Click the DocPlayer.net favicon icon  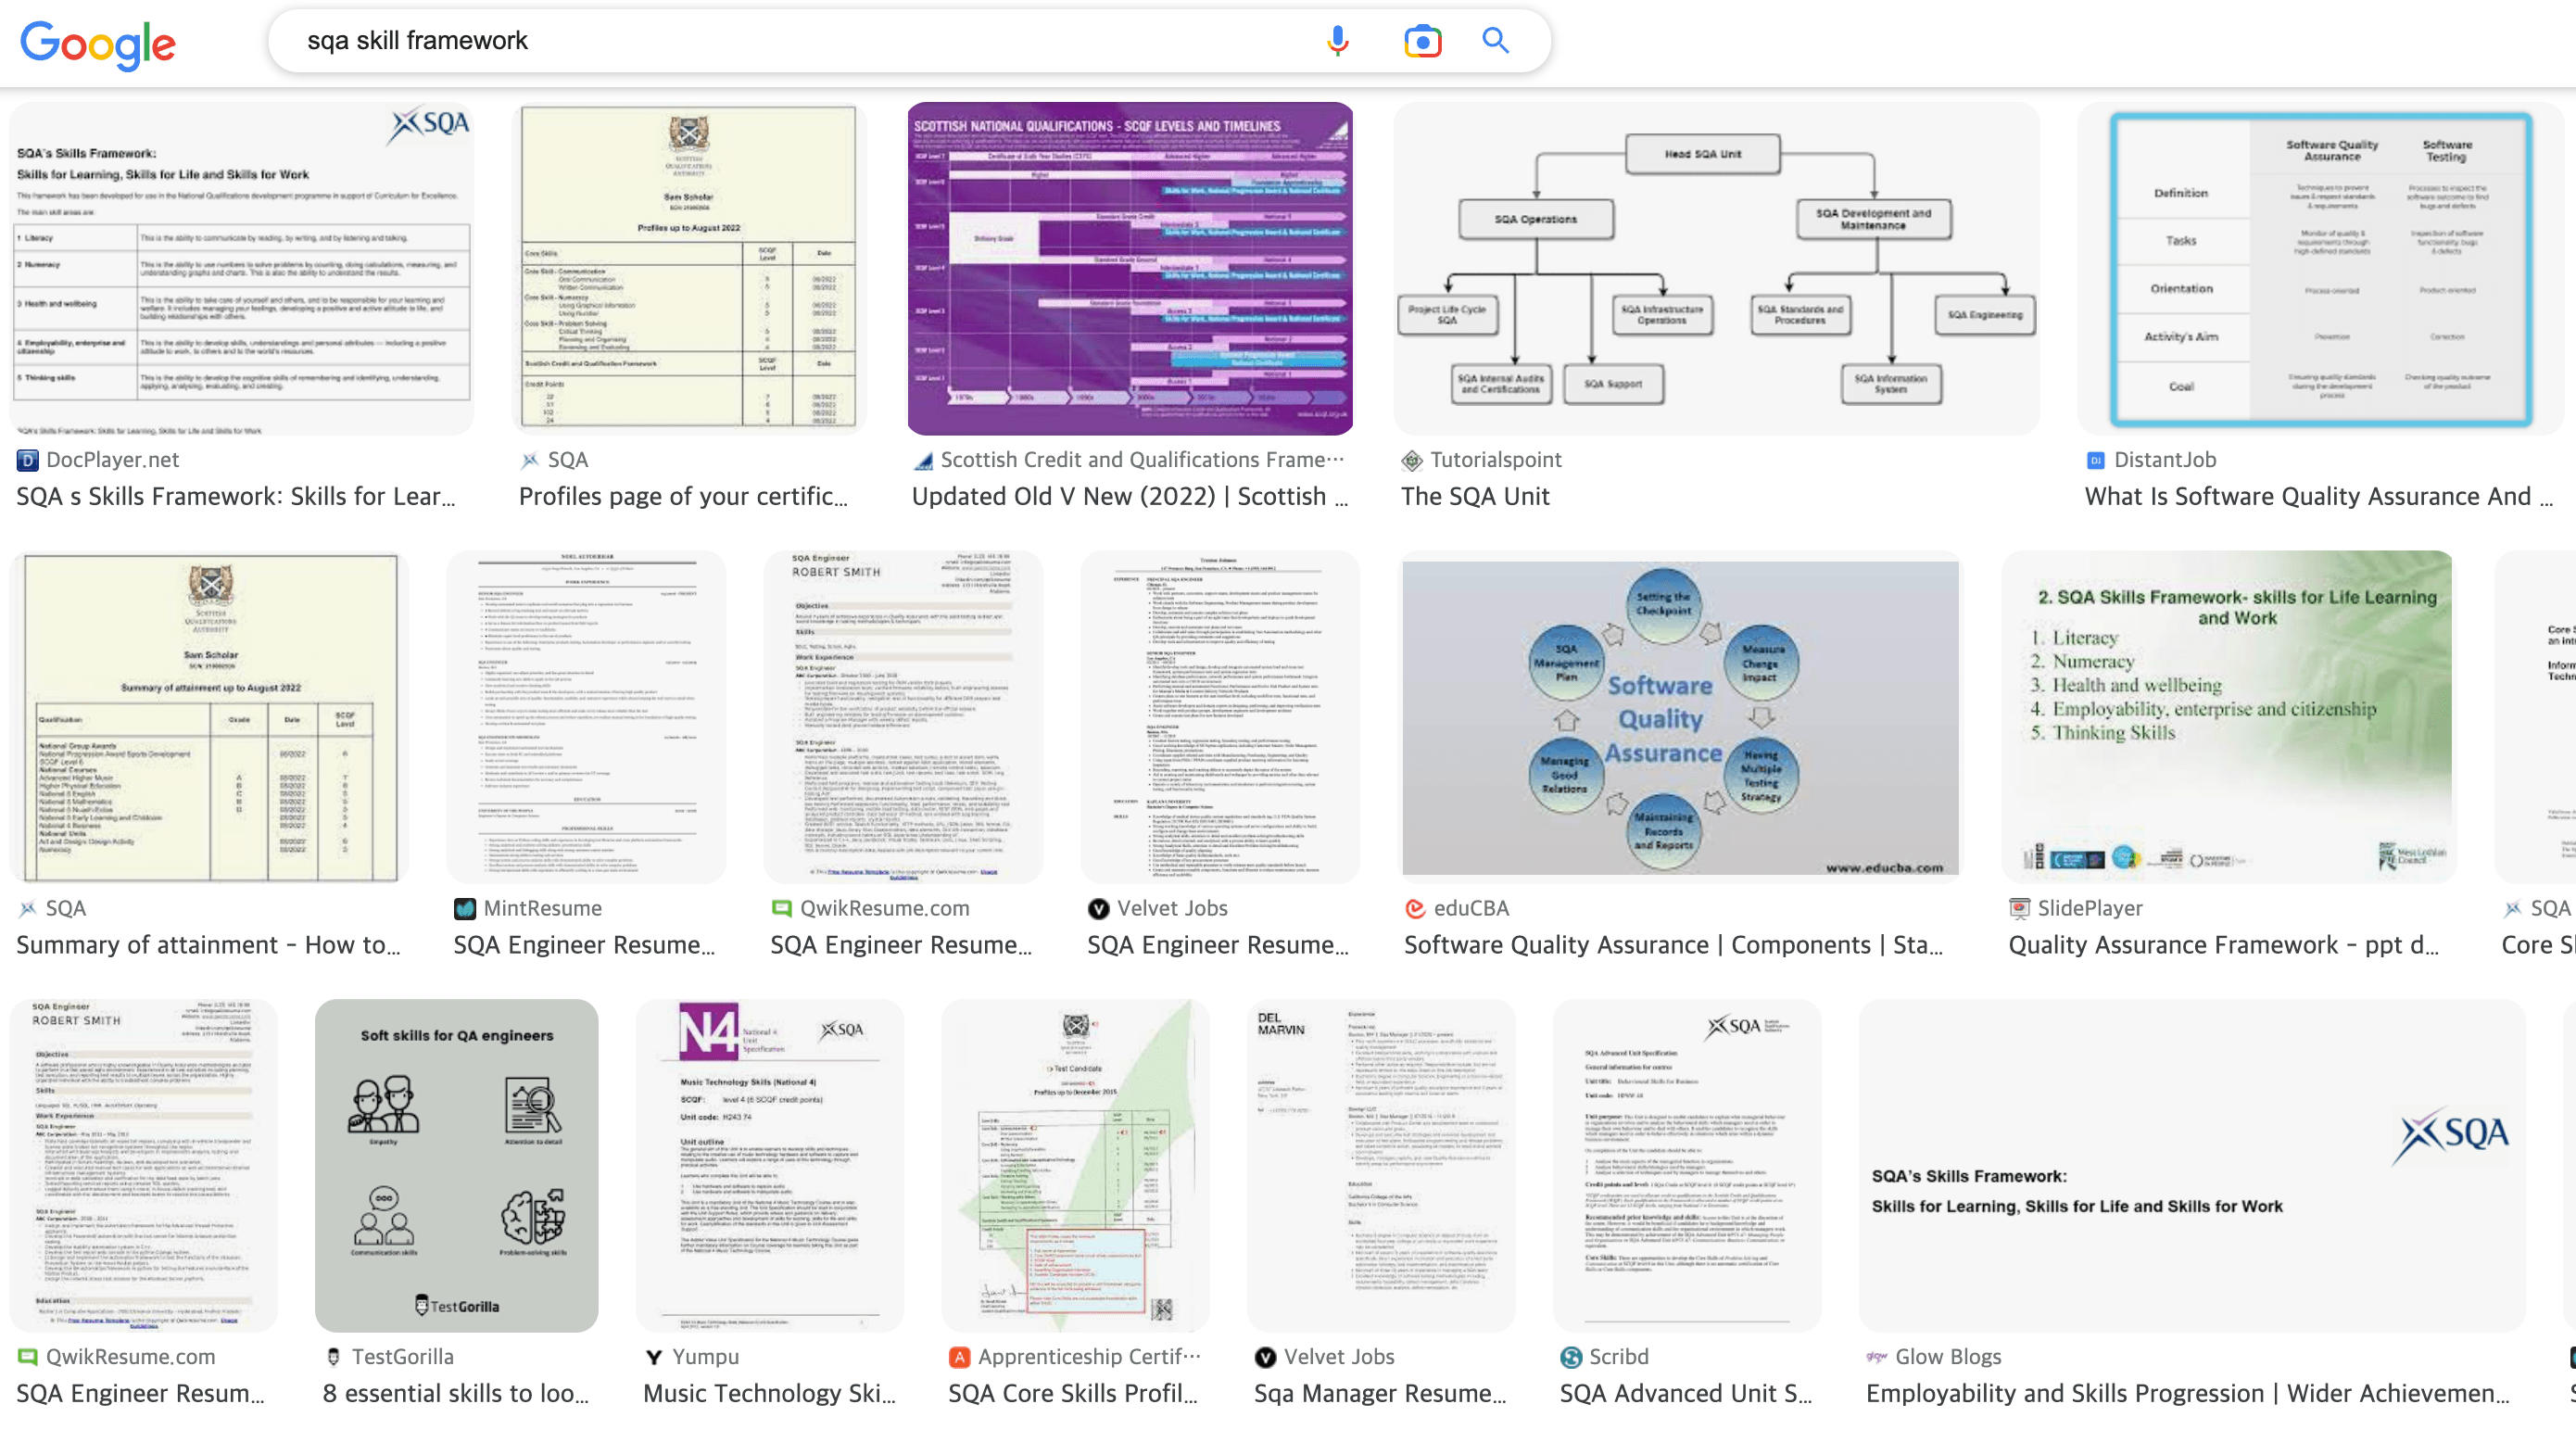pyautogui.click(x=28, y=460)
